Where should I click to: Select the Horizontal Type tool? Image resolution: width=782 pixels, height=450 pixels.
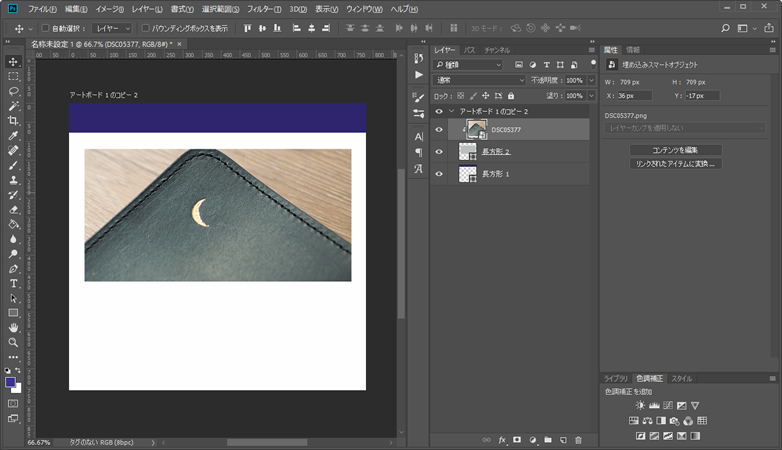(x=13, y=283)
